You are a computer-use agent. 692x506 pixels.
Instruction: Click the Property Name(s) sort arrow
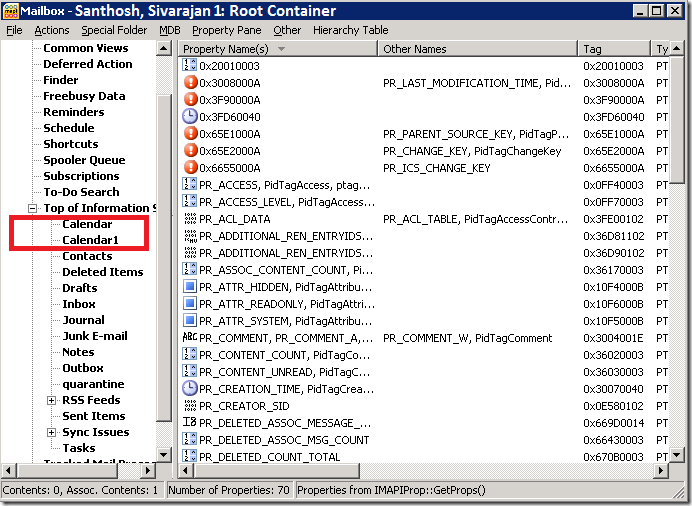(x=281, y=49)
